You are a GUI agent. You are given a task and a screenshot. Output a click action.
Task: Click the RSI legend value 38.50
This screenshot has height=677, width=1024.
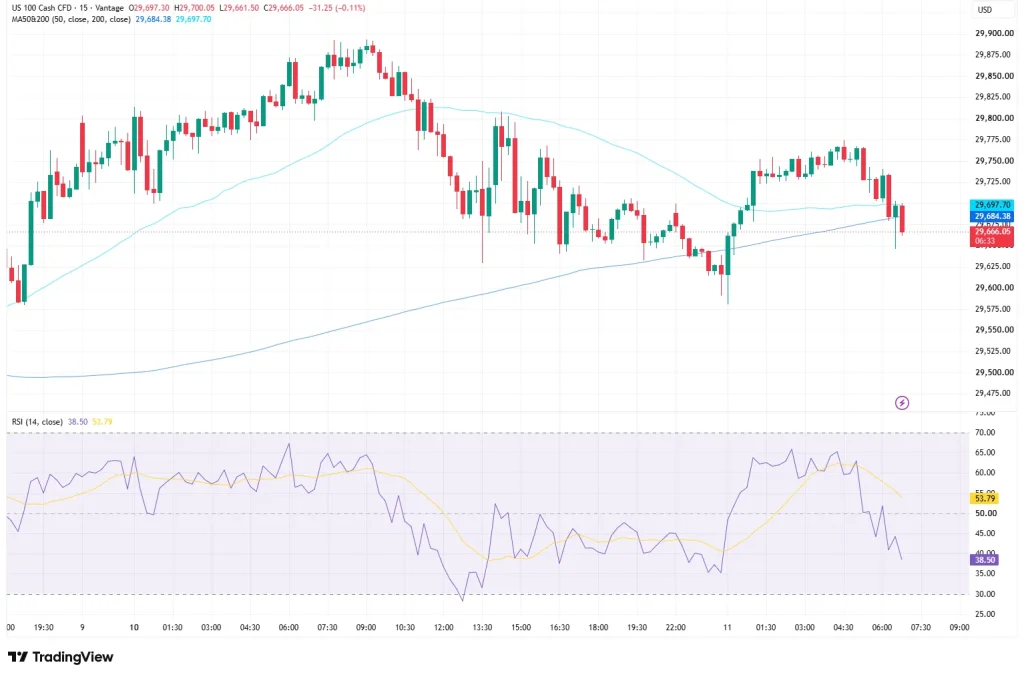pyautogui.click(x=78, y=422)
